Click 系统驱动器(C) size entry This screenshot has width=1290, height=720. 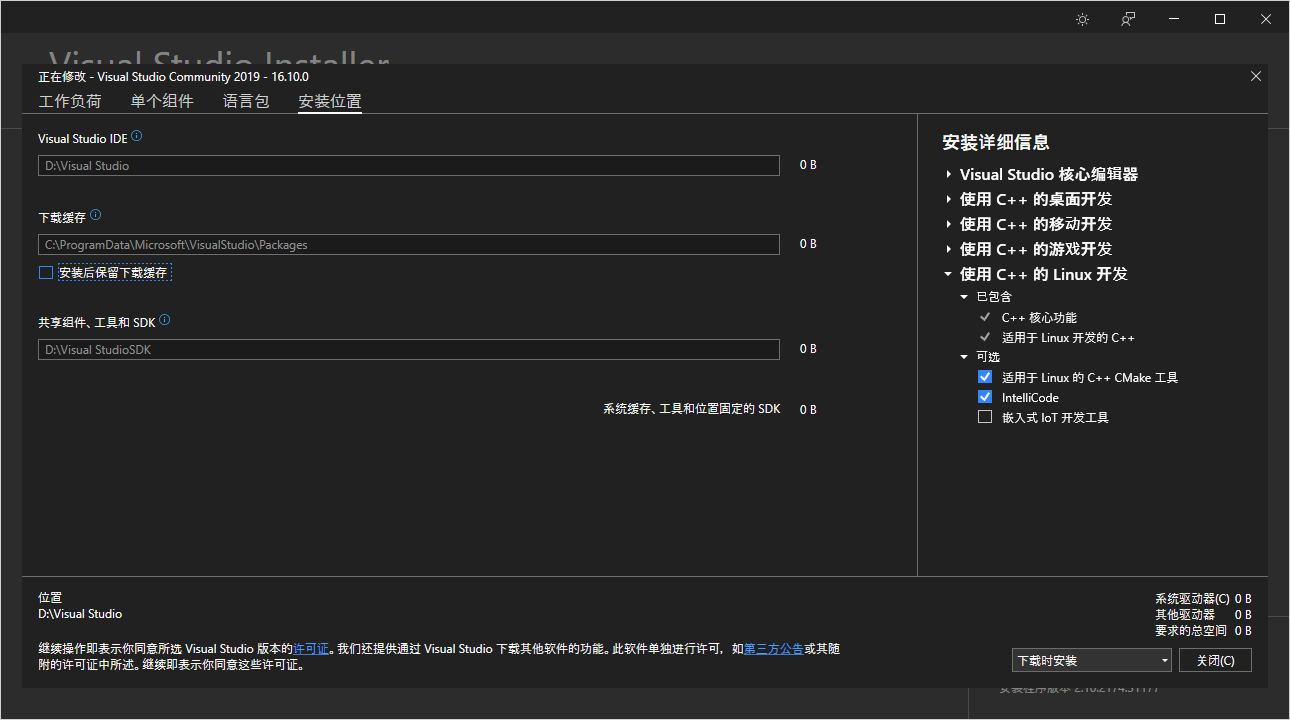tap(1203, 598)
